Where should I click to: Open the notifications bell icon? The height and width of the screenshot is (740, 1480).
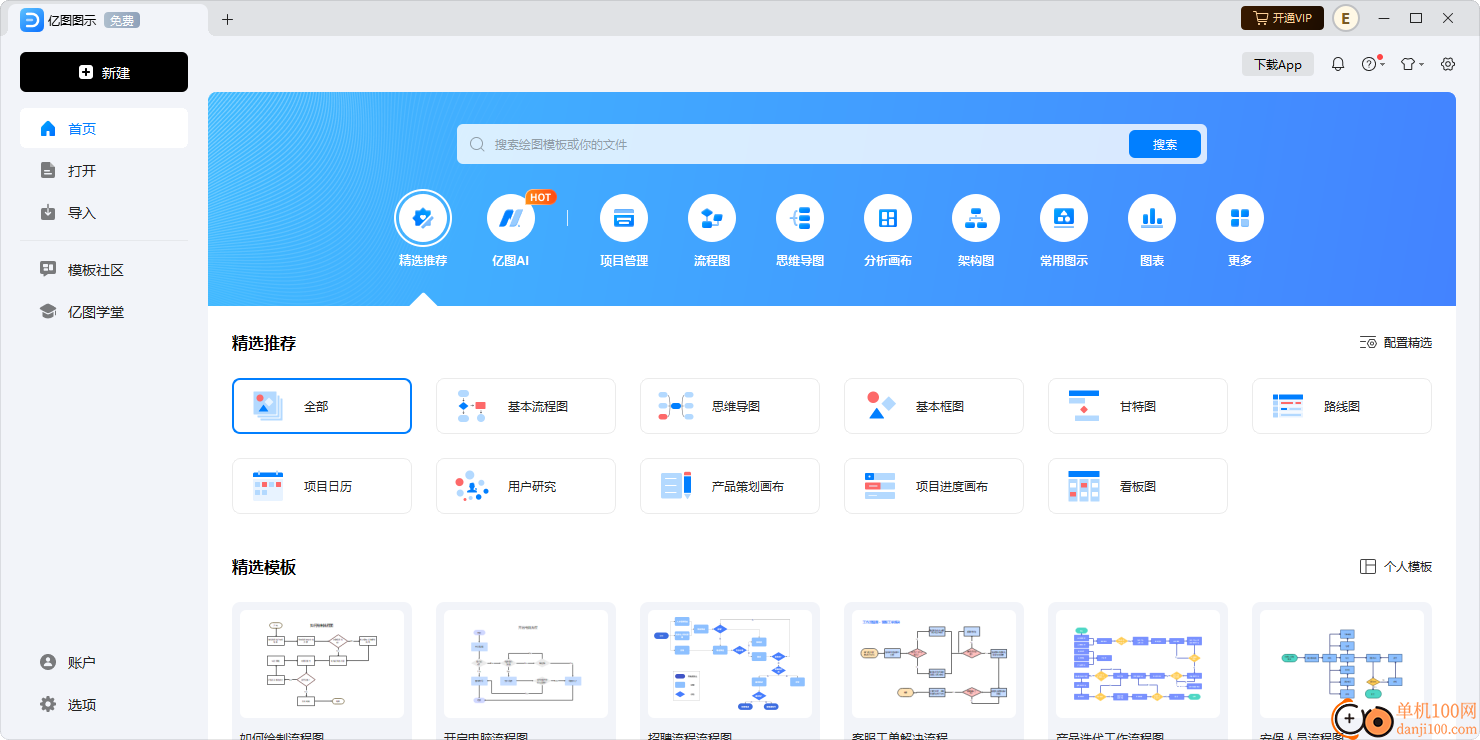1338,64
